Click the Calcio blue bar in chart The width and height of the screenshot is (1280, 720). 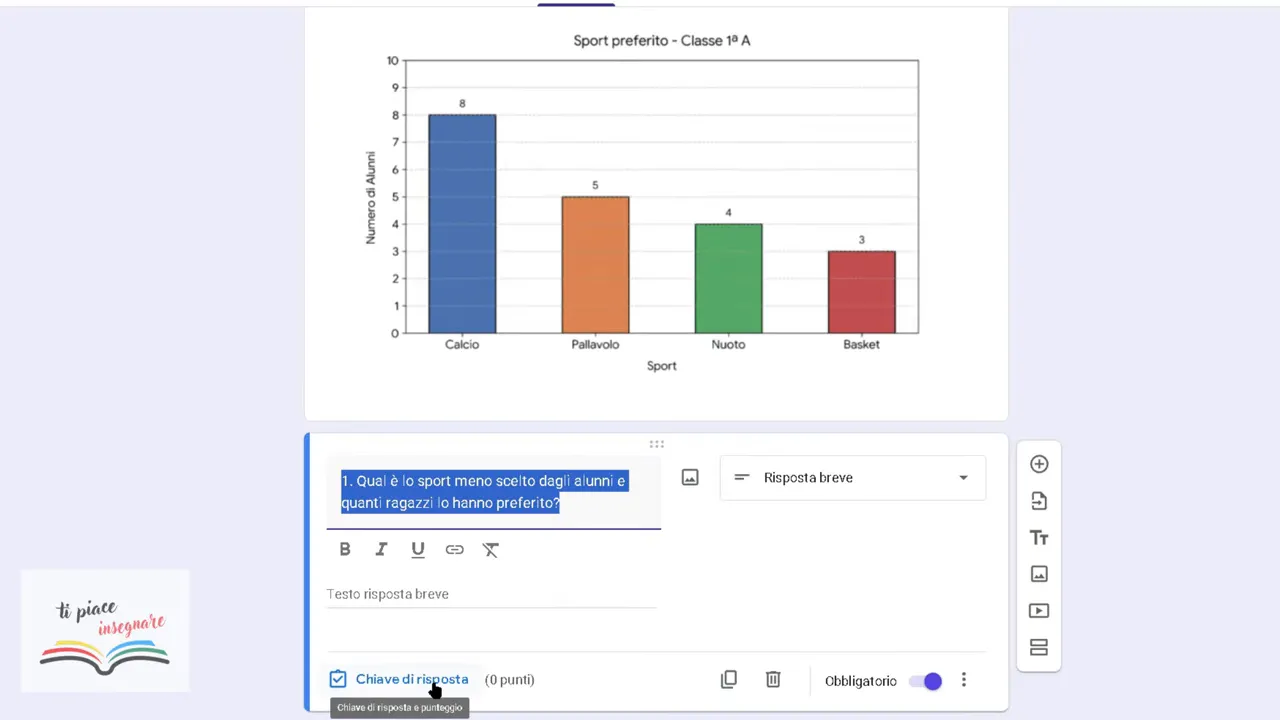tap(462, 224)
